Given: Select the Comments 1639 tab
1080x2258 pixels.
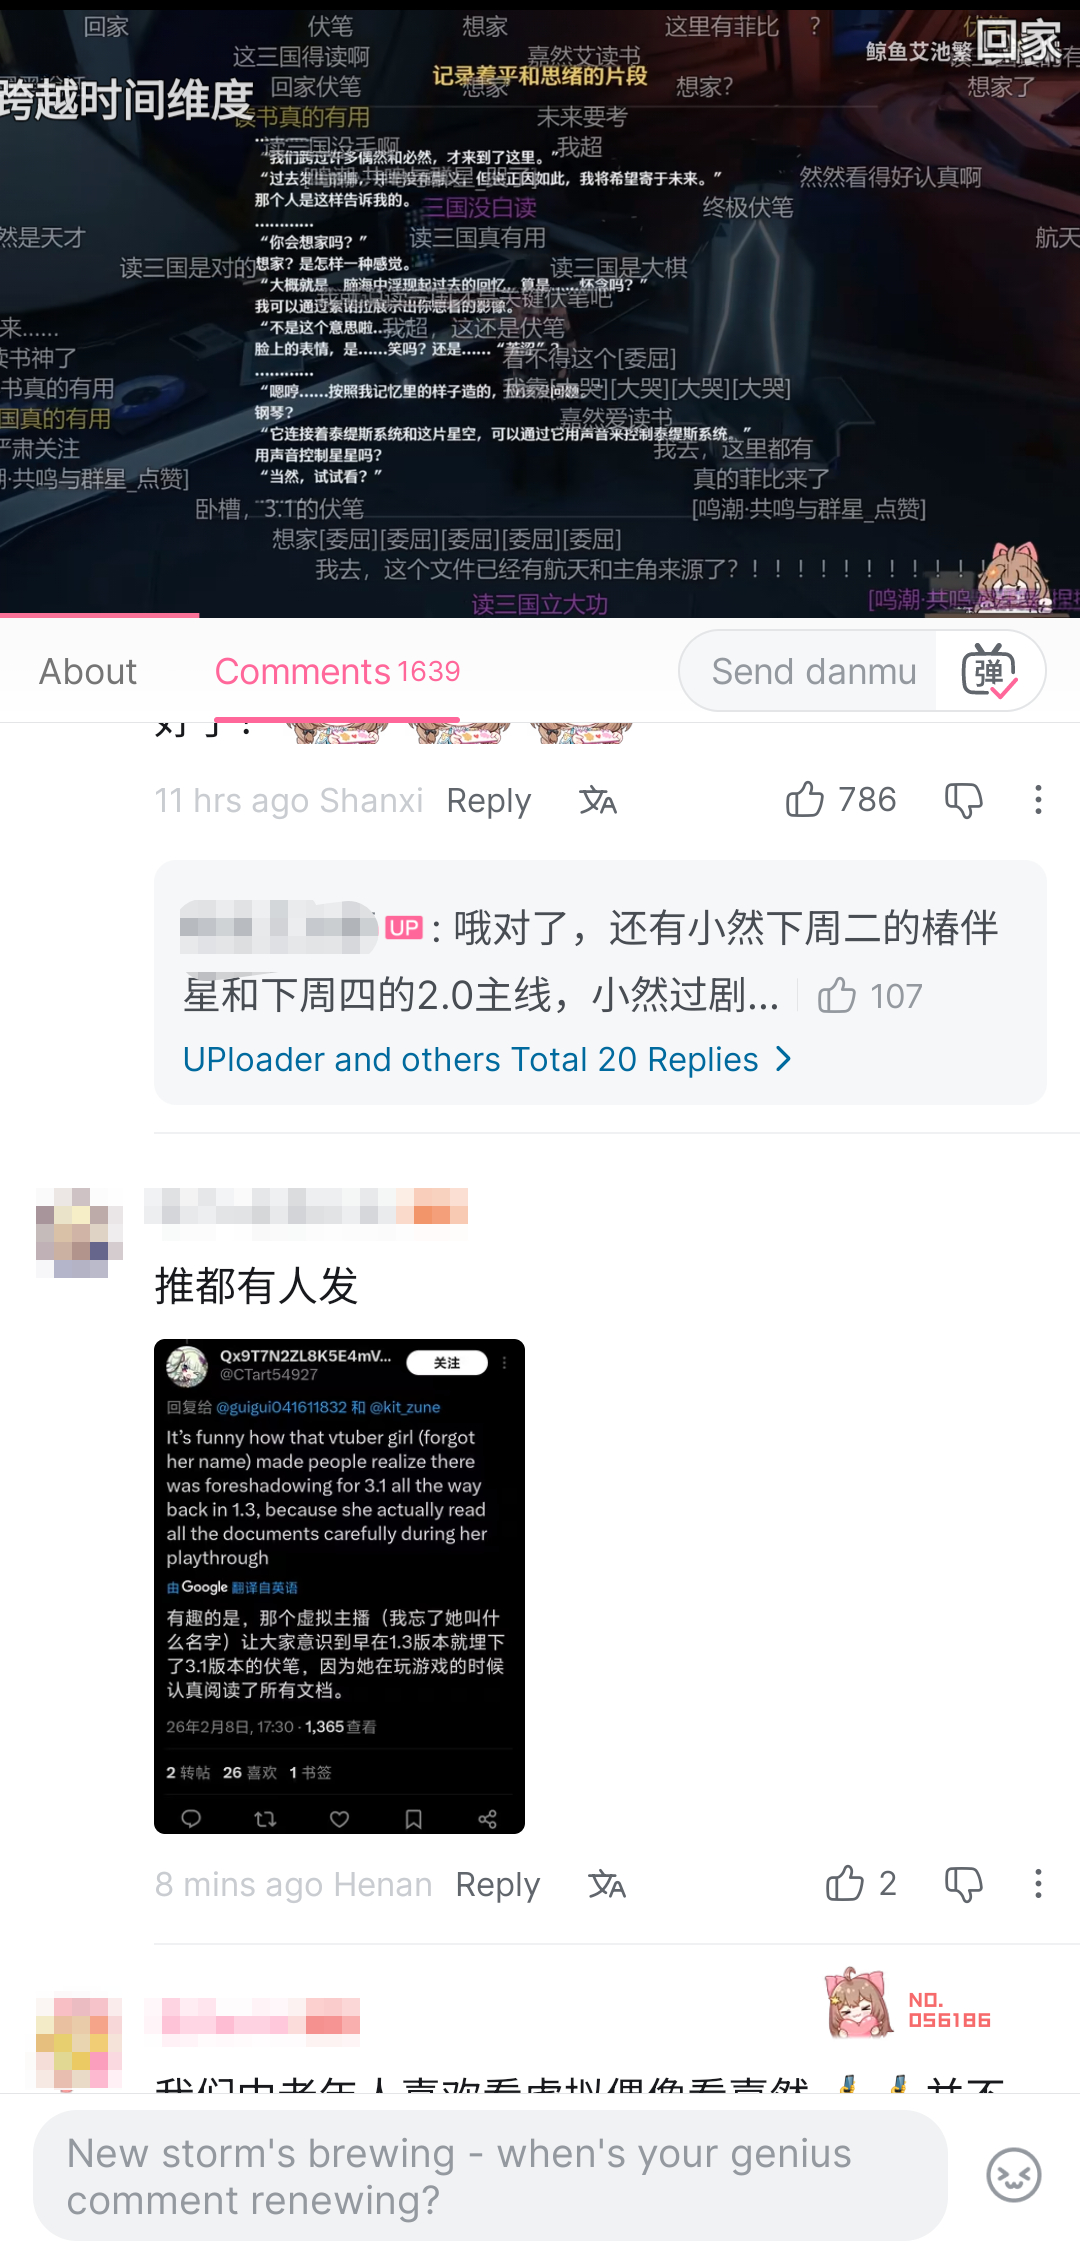Looking at the screenshot, I should [x=337, y=671].
